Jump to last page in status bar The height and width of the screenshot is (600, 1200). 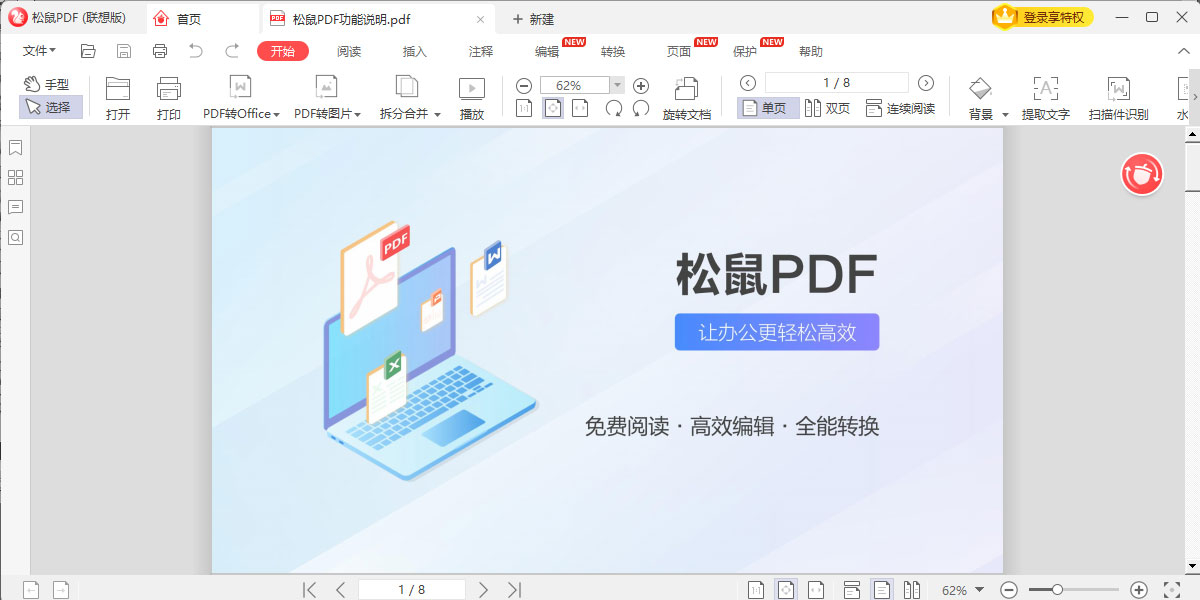point(515,590)
